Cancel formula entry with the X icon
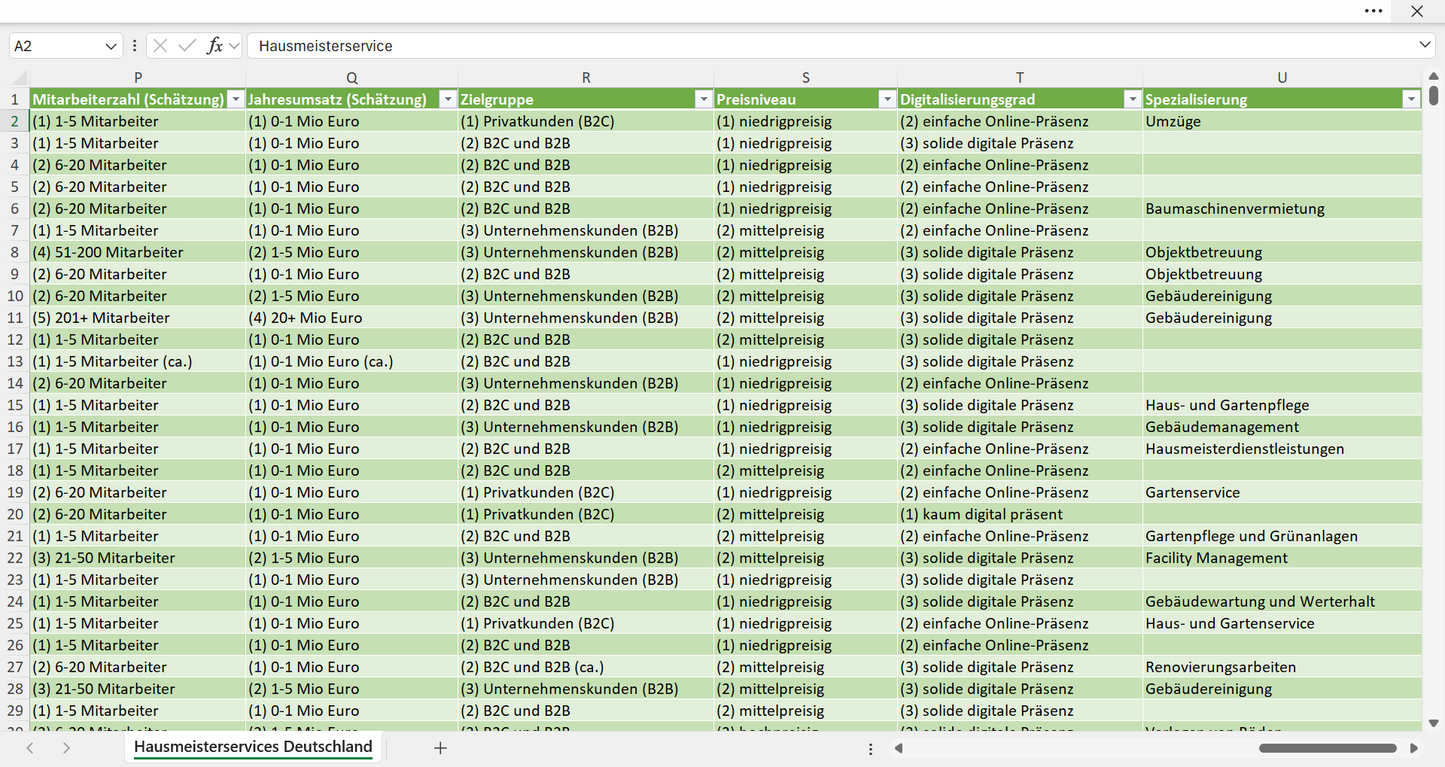 (x=160, y=46)
